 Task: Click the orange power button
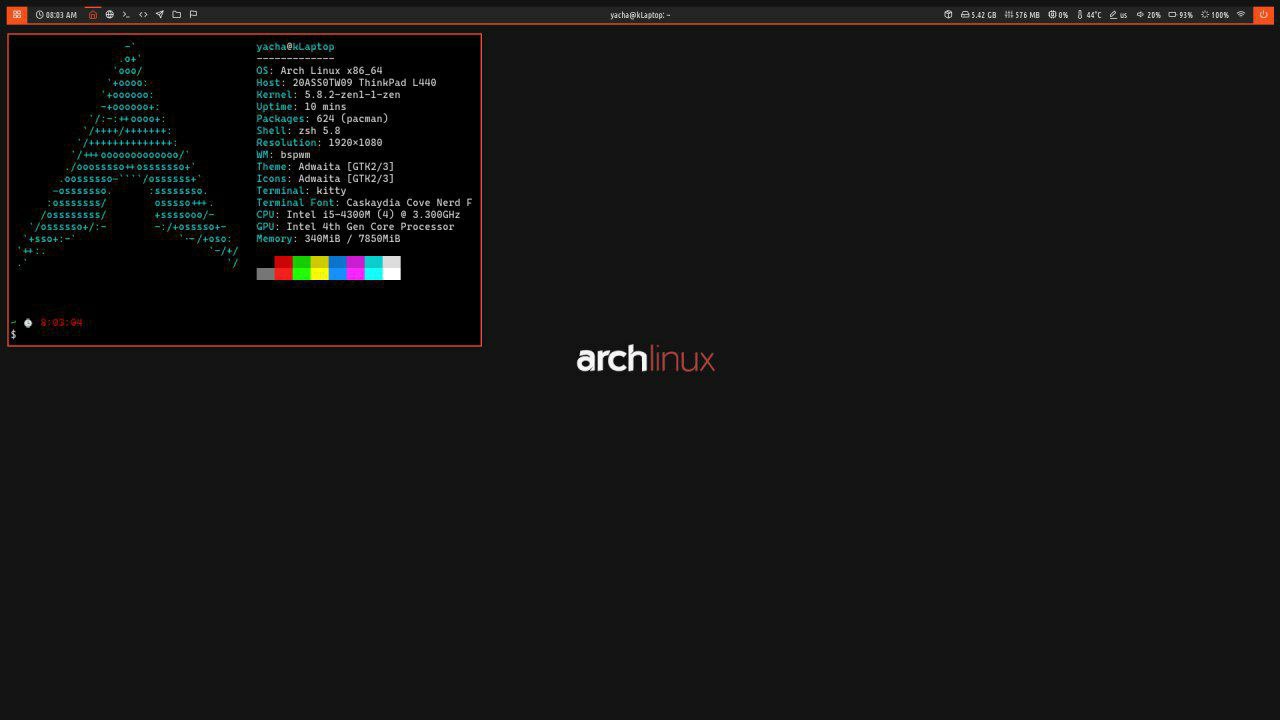click(1263, 14)
